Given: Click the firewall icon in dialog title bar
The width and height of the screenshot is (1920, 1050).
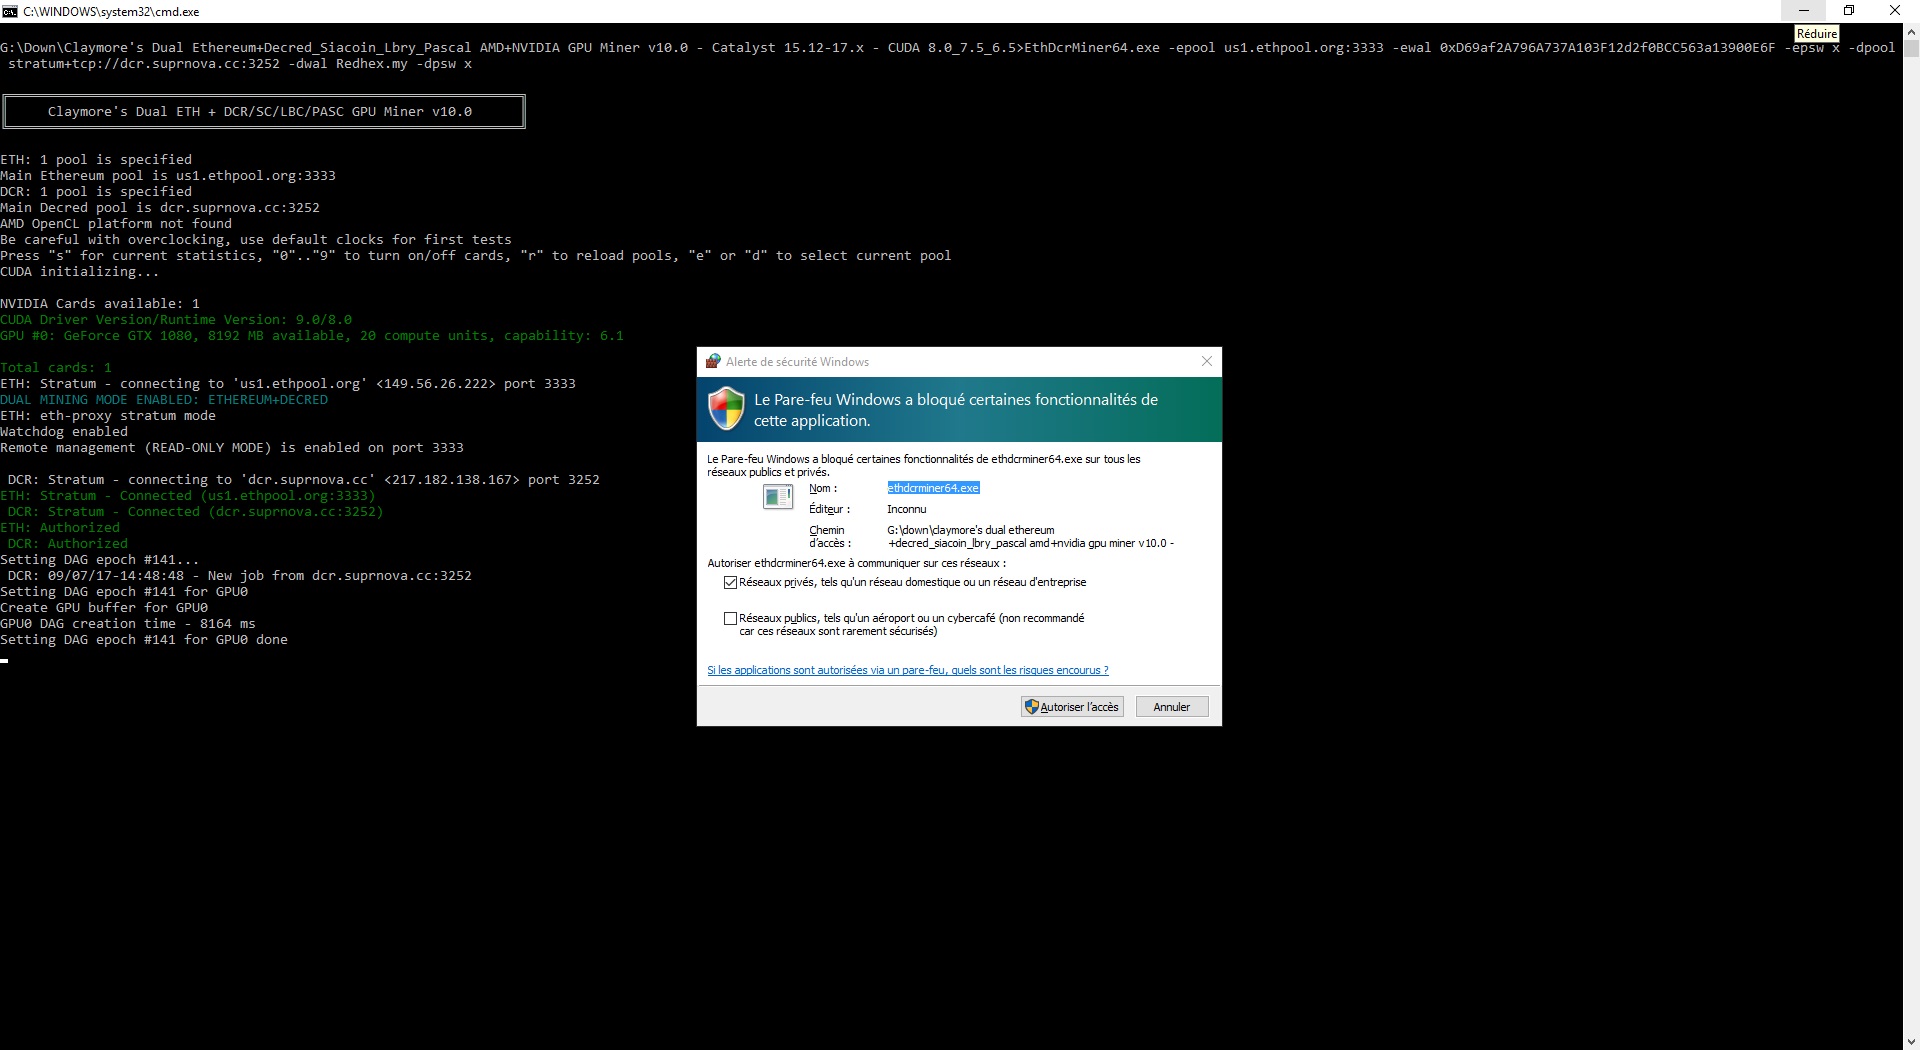Looking at the screenshot, I should tap(713, 362).
